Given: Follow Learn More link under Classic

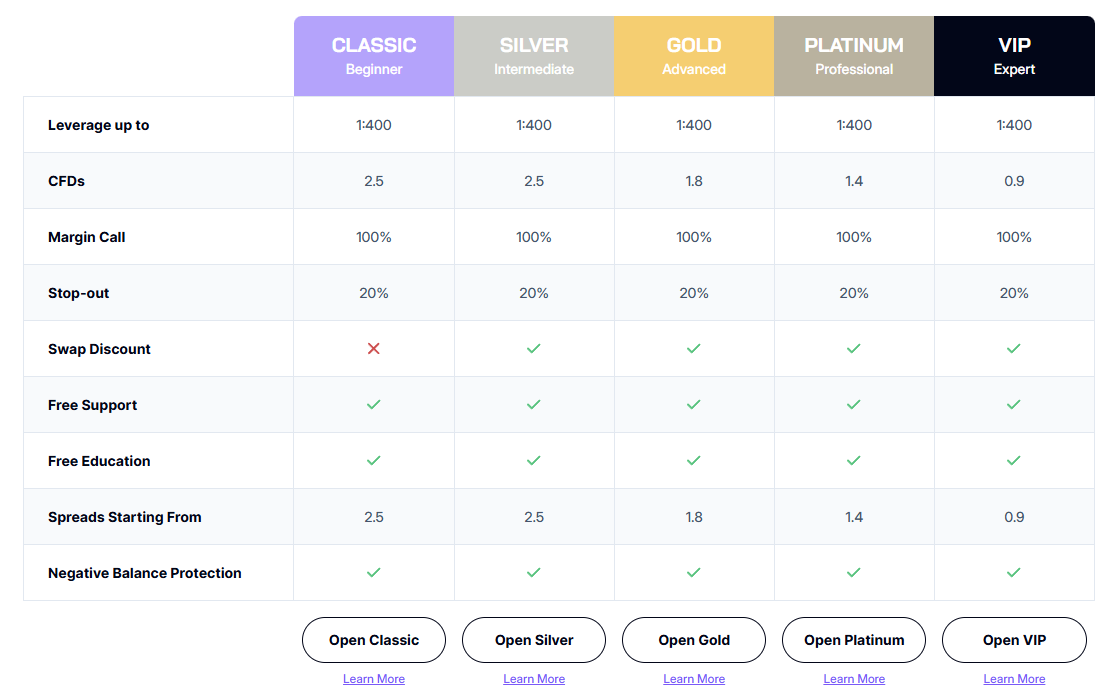Looking at the screenshot, I should [x=374, y=679].
